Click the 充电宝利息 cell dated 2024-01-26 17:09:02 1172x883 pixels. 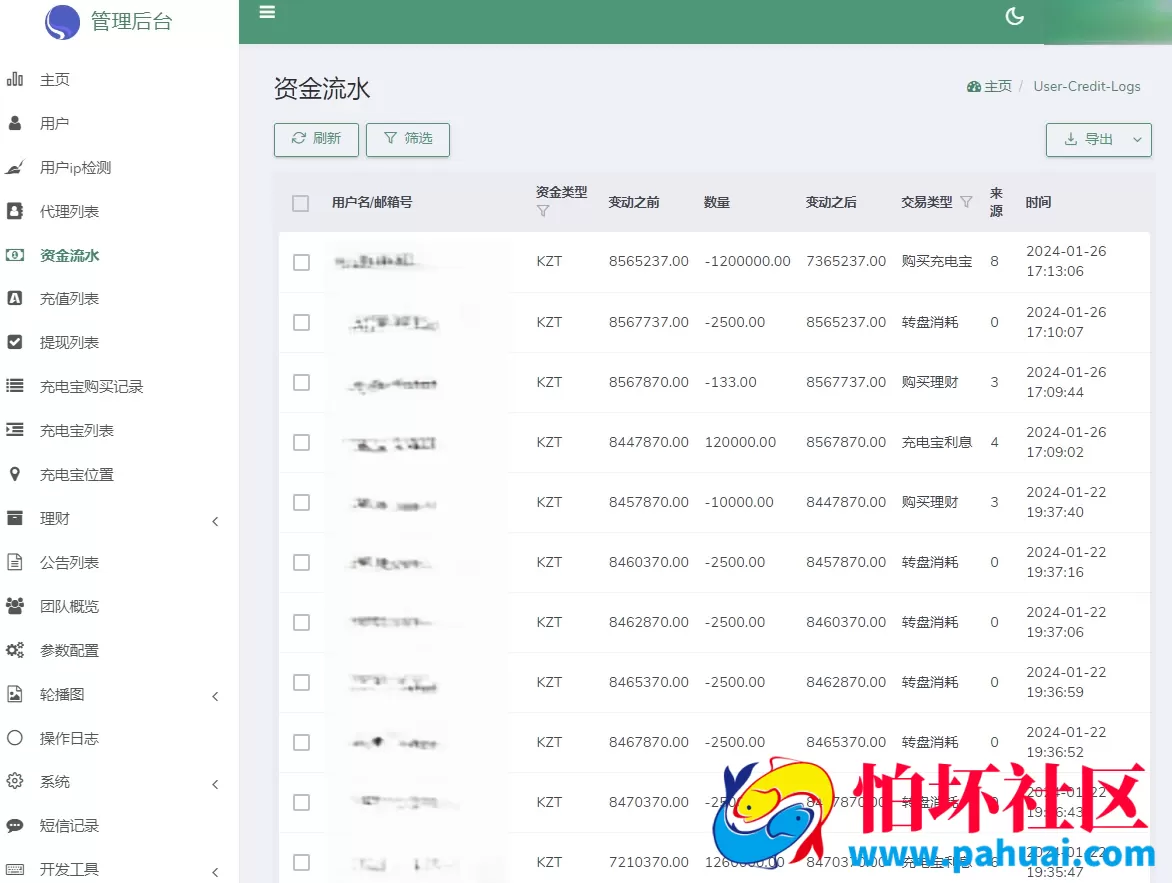click(x=937, y=442)
